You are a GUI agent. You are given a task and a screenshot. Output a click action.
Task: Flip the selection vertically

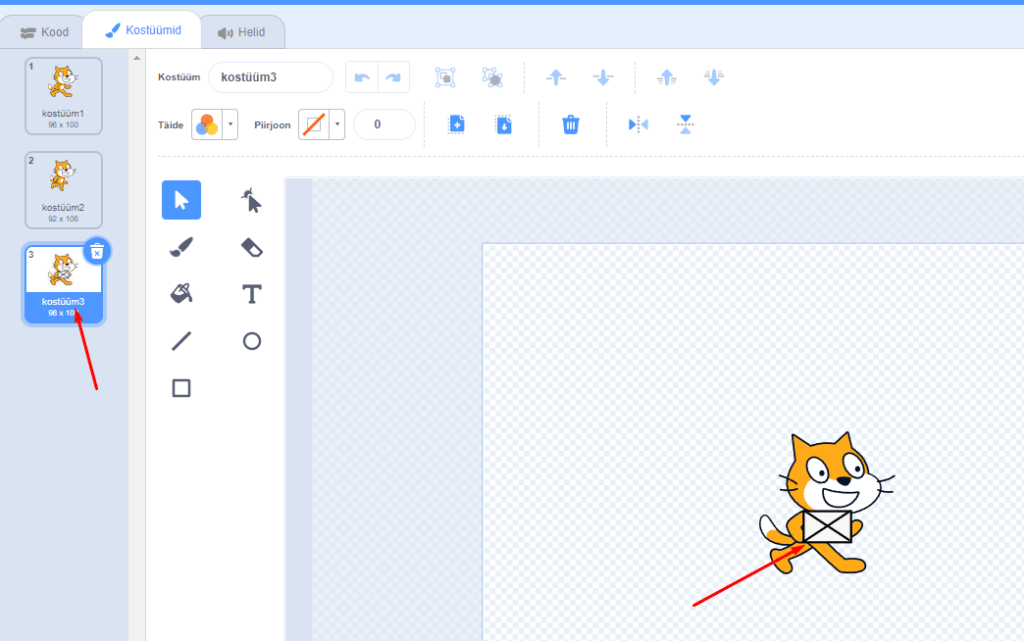click(685, 124)
